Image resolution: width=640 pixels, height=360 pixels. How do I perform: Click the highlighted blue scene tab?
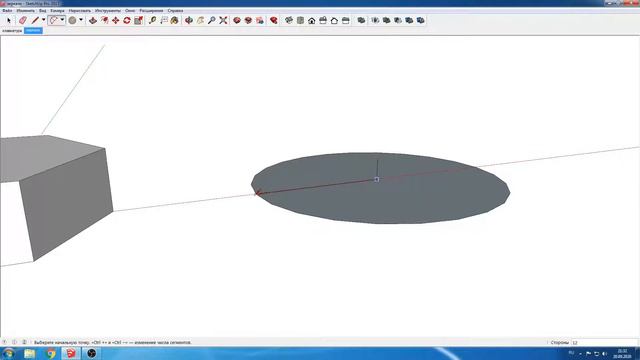click(x=33, y=31)
